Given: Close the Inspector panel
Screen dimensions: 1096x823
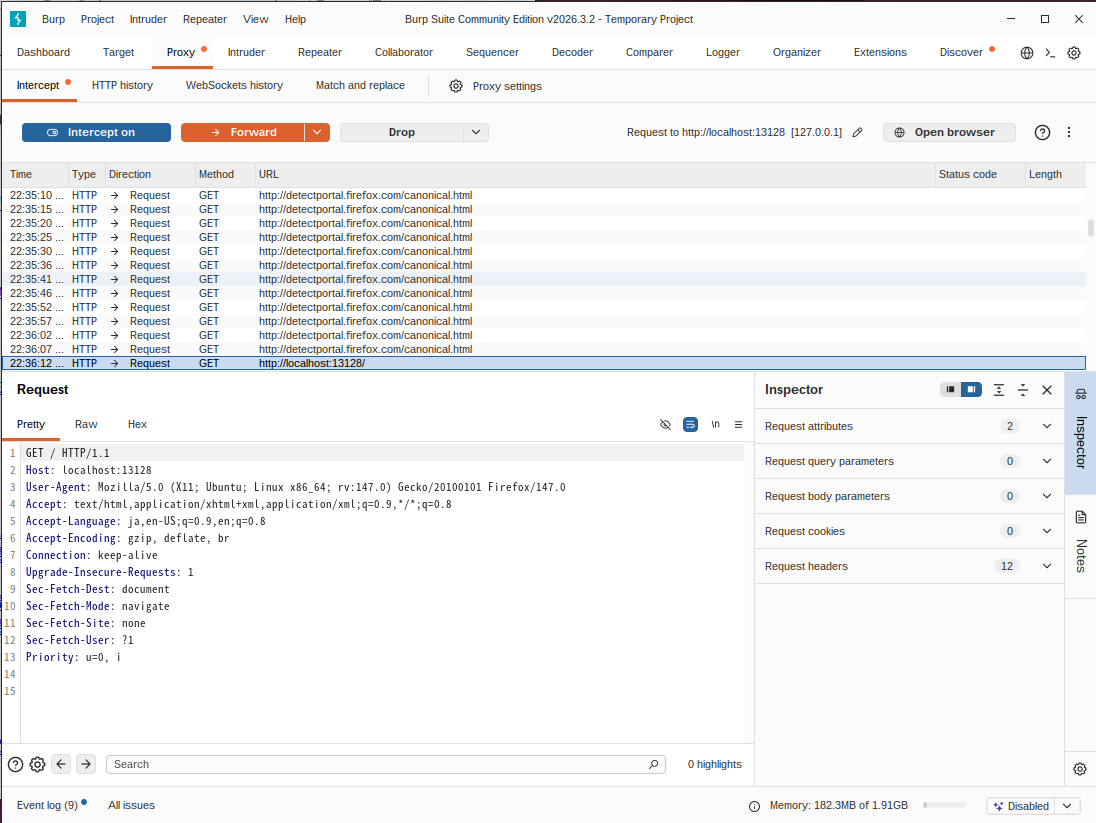Looking at the screenshot, I should point(1047,390).
